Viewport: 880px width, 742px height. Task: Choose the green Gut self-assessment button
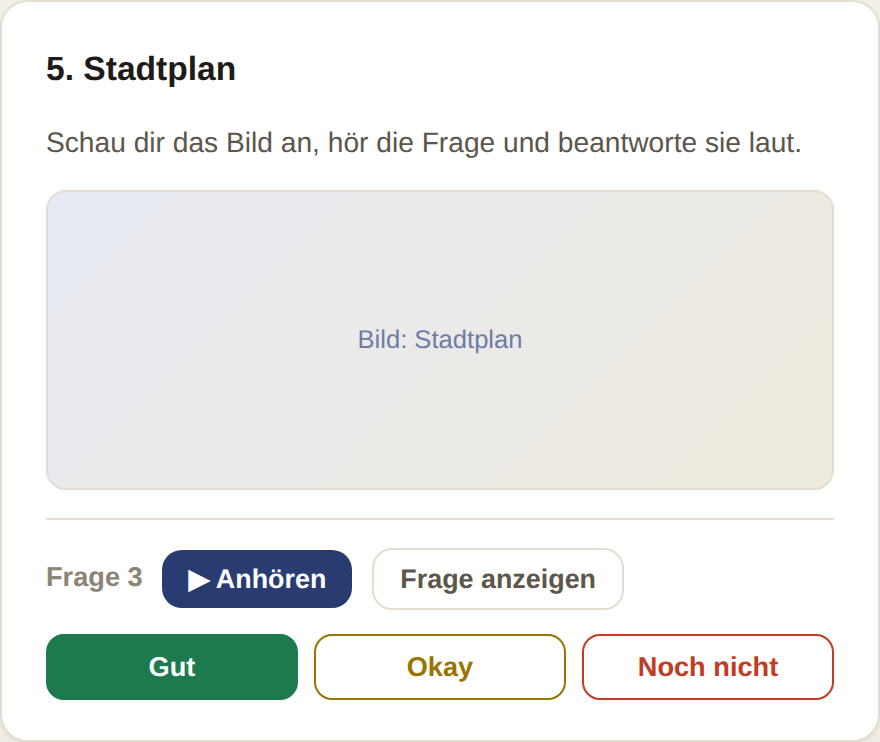(172, 667)
